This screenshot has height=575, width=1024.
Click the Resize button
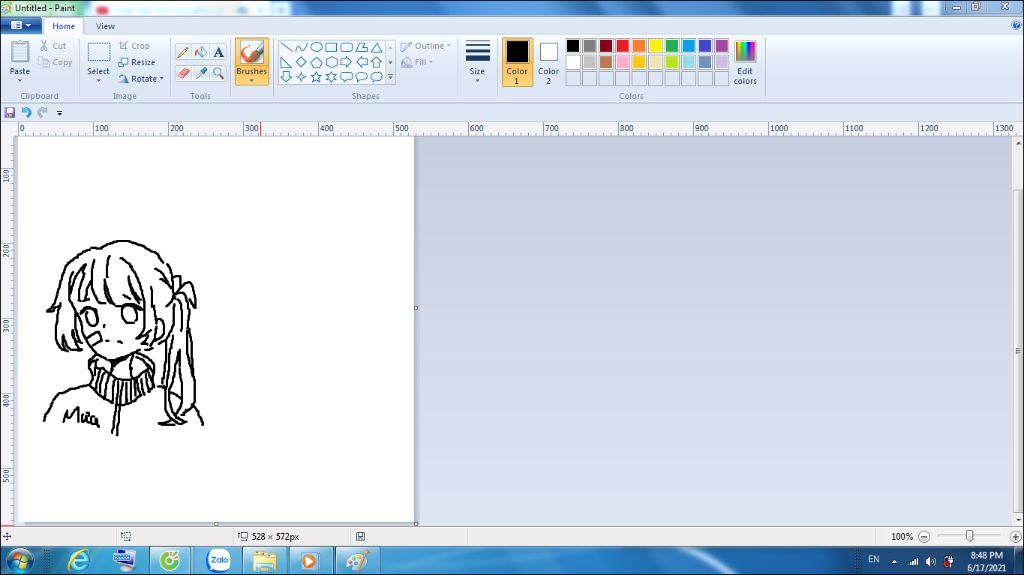click(137, 62)
